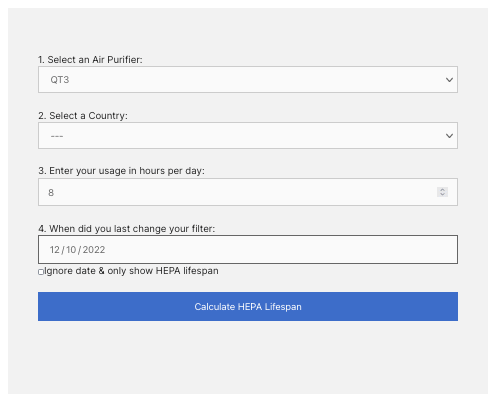
Task: Select the year segment 2022 in date
Action: click(94, 250)
